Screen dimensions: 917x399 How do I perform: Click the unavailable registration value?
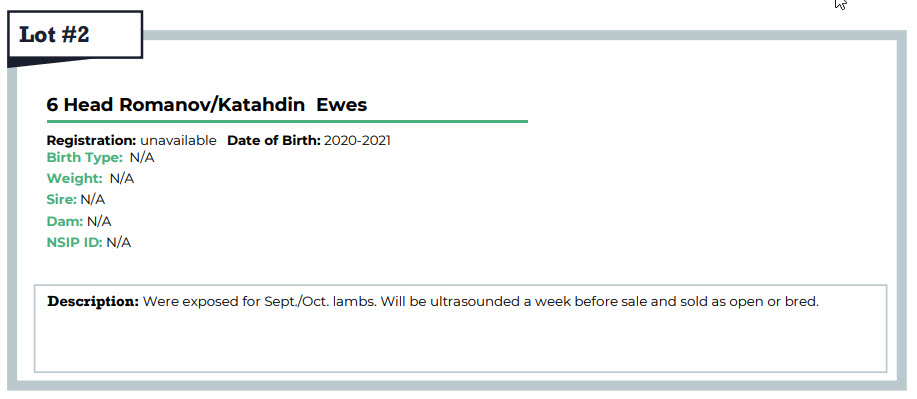(x=178, y=140)
